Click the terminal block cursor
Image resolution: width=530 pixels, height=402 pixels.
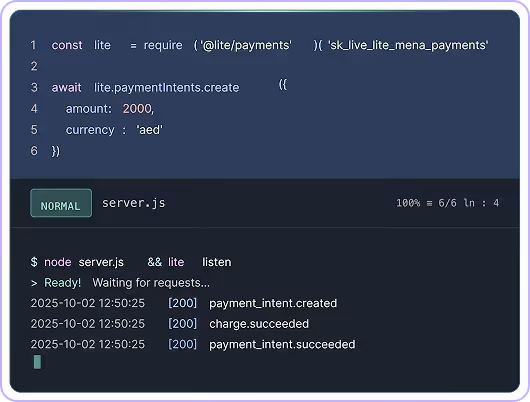38,362
